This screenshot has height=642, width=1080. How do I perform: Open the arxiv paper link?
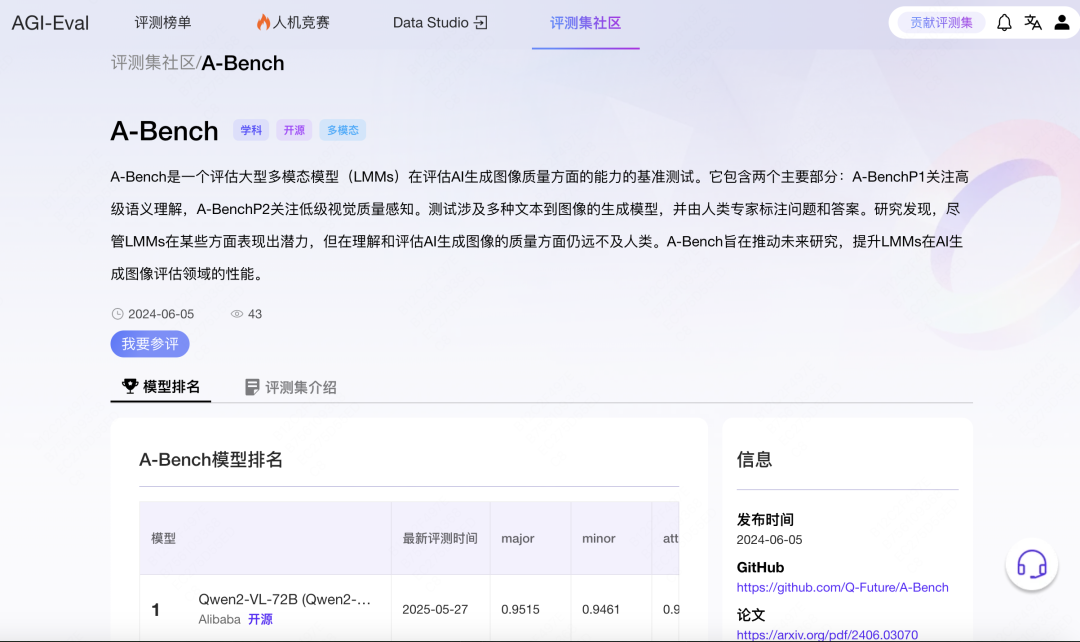coord(827,634)
